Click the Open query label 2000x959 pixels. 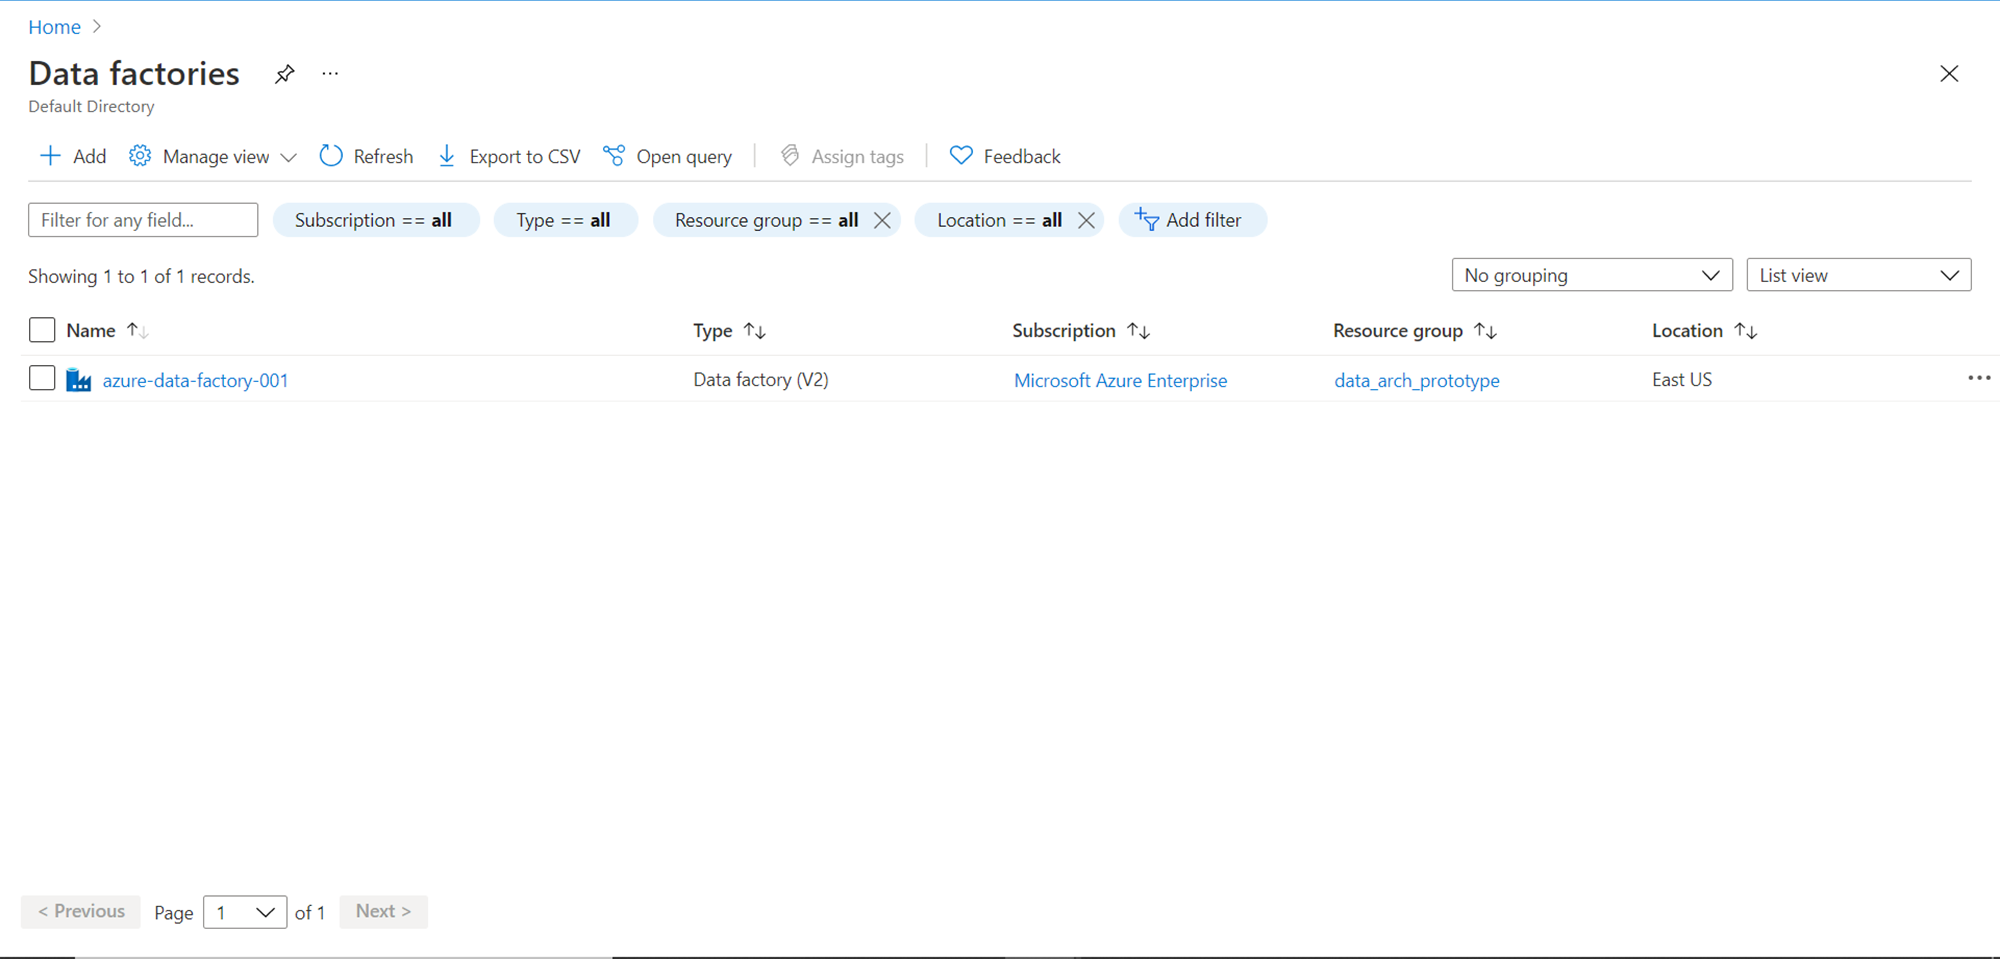point(684,157)
